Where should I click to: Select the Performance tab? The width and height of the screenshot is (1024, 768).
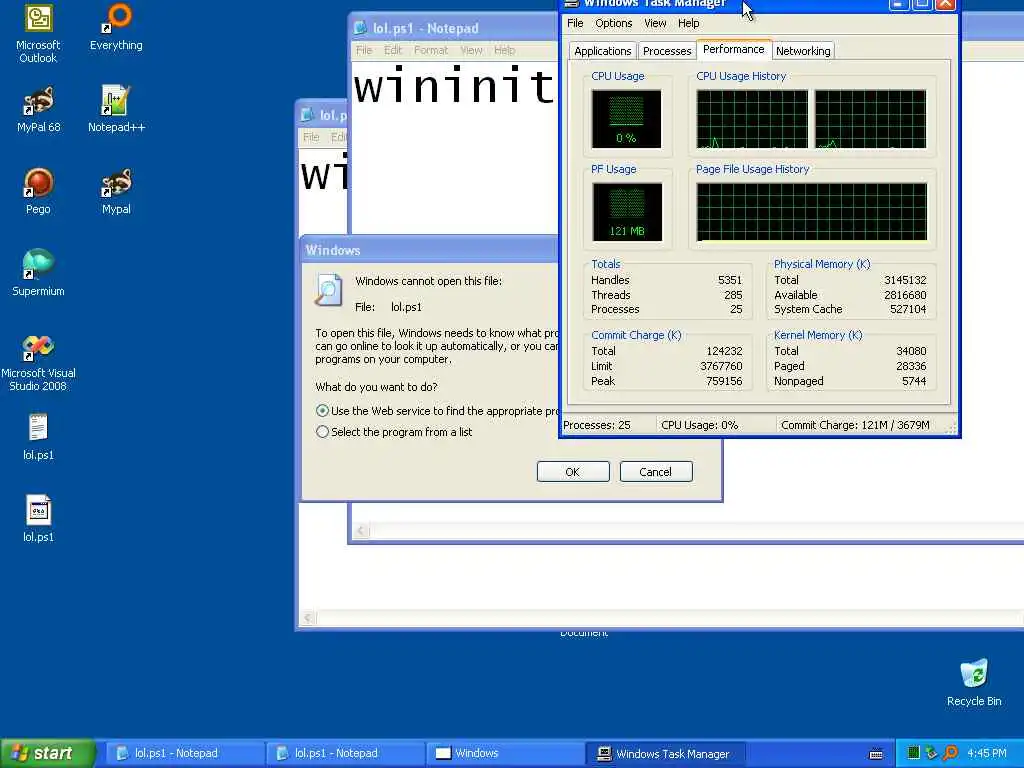point(733,49)
